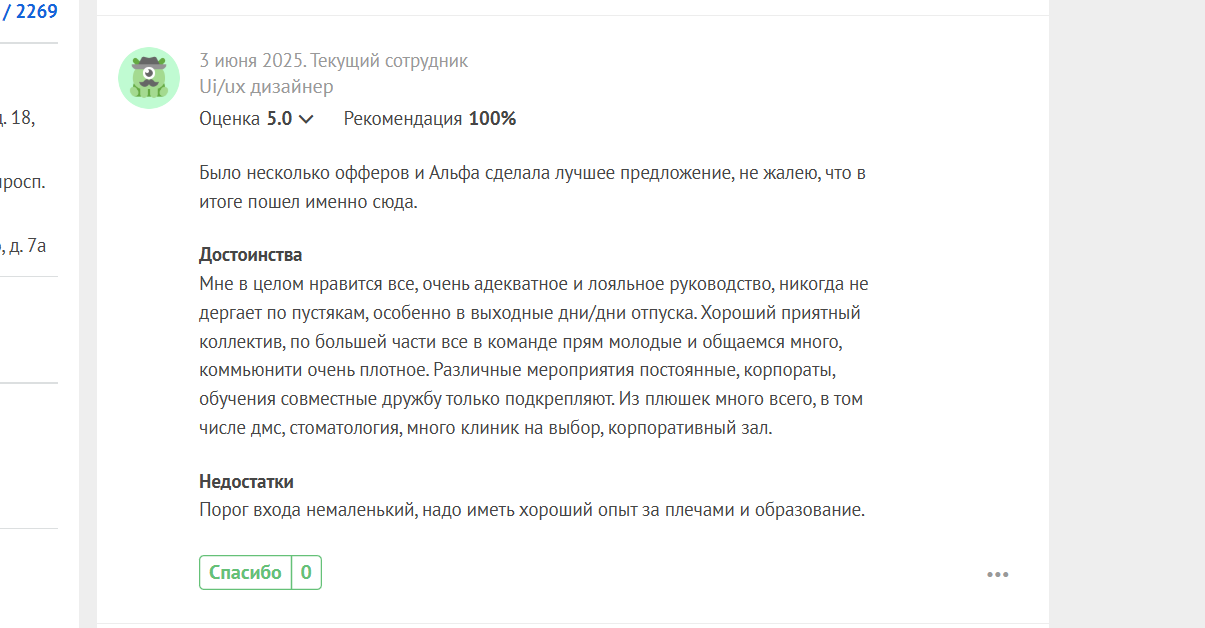Click the "д. 18," address in the sidebar
This screenshot has width=1205, height=628.
pyautogui.click(x=18, y=119)
